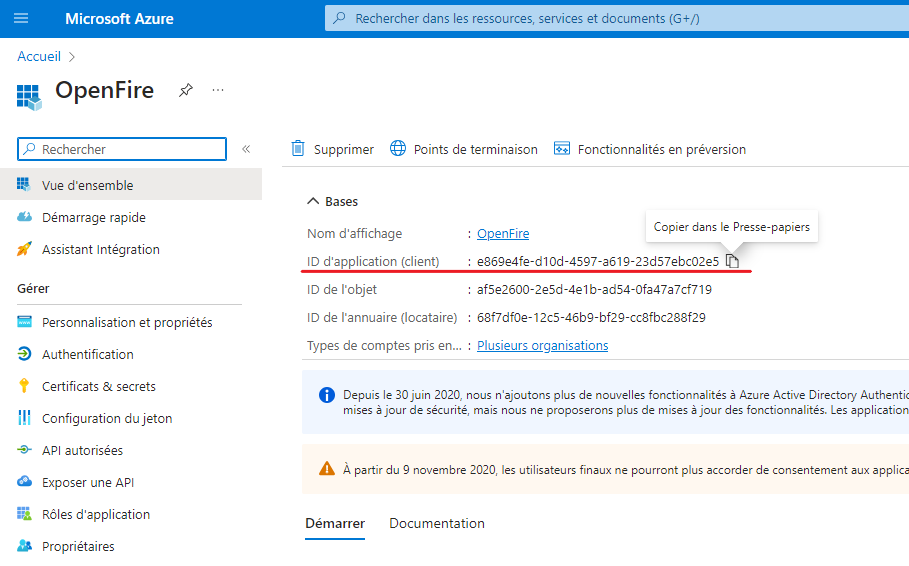Viewport: 909px width, 566px height.
Task: Select the directory tenant ID value
Action: coord(591,317)
